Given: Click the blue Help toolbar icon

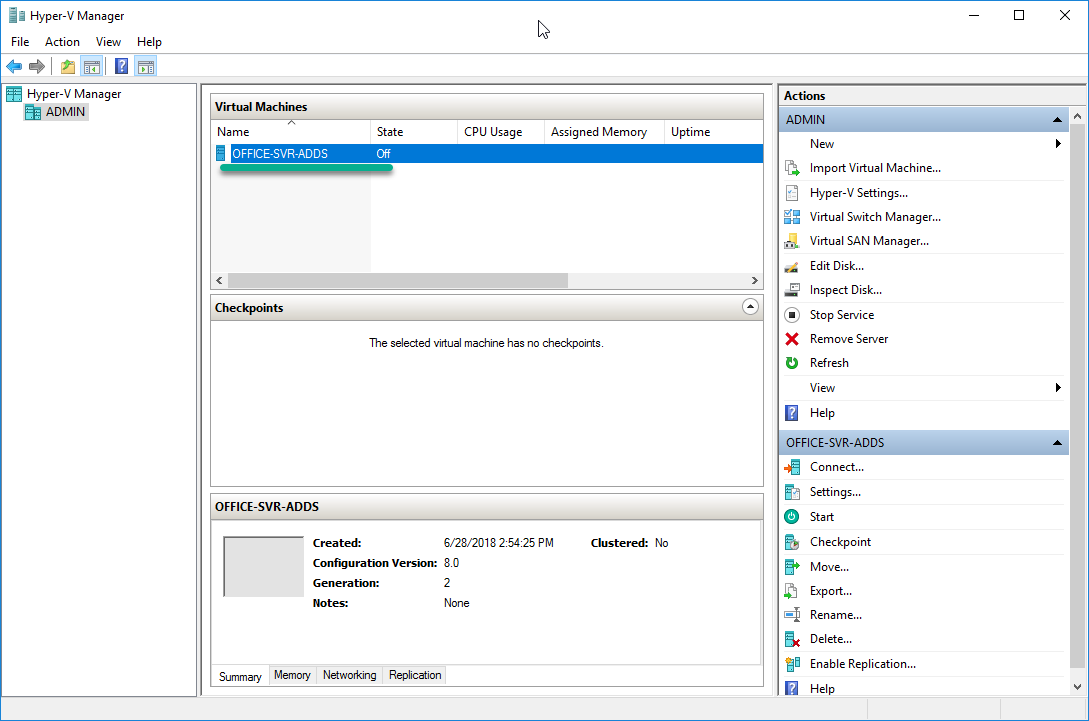Looking at the screenshot, I should [122, 67].
